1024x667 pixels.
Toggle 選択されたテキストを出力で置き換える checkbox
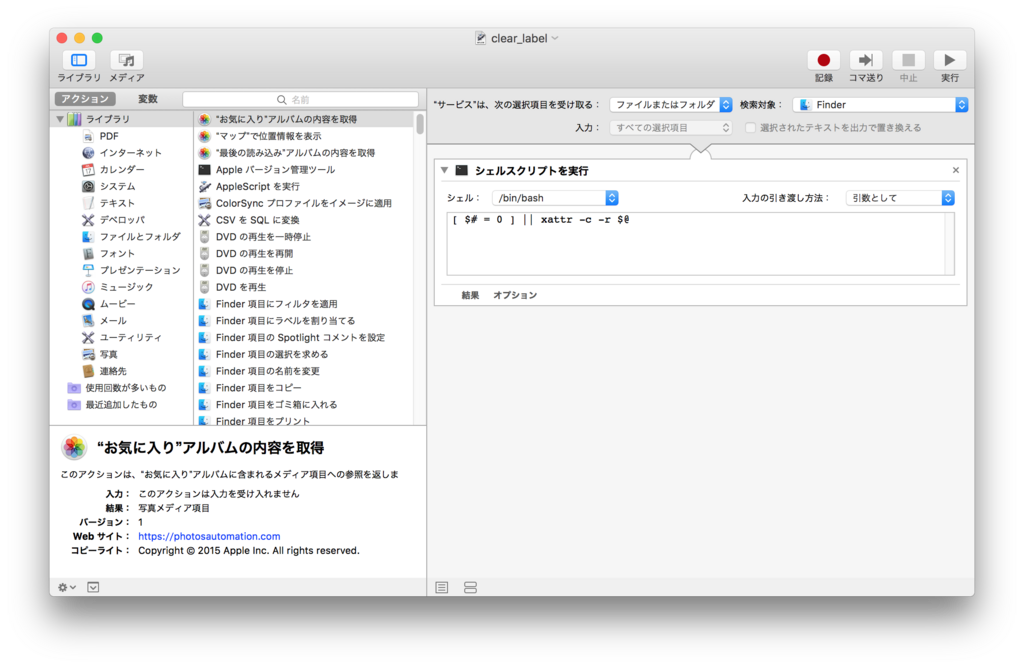coord(750,127)
